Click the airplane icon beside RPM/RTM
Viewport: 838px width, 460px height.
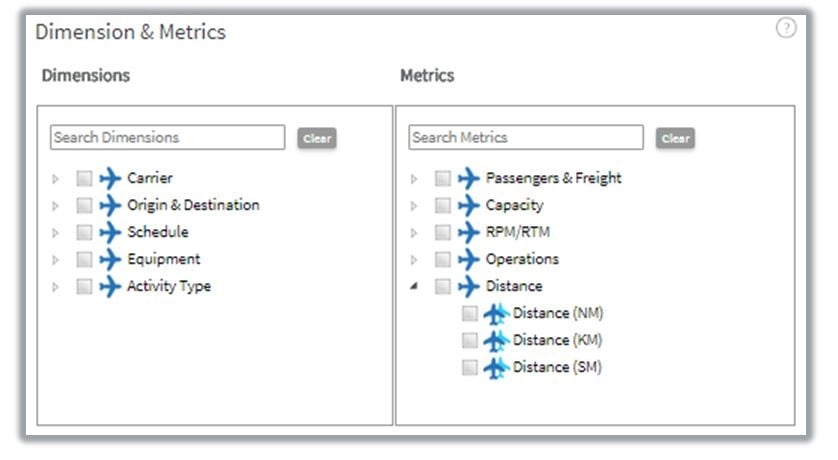click(468, 233)
